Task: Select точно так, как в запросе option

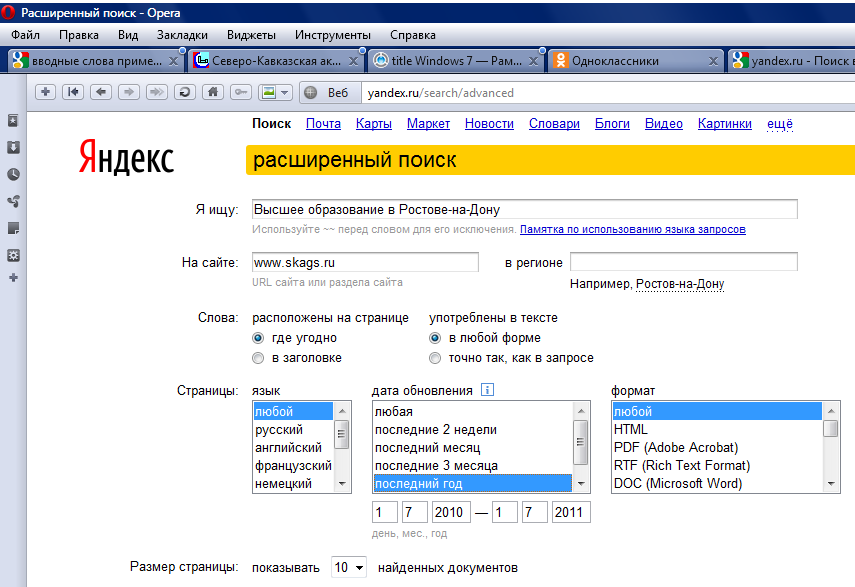Action: pos(435,358)
